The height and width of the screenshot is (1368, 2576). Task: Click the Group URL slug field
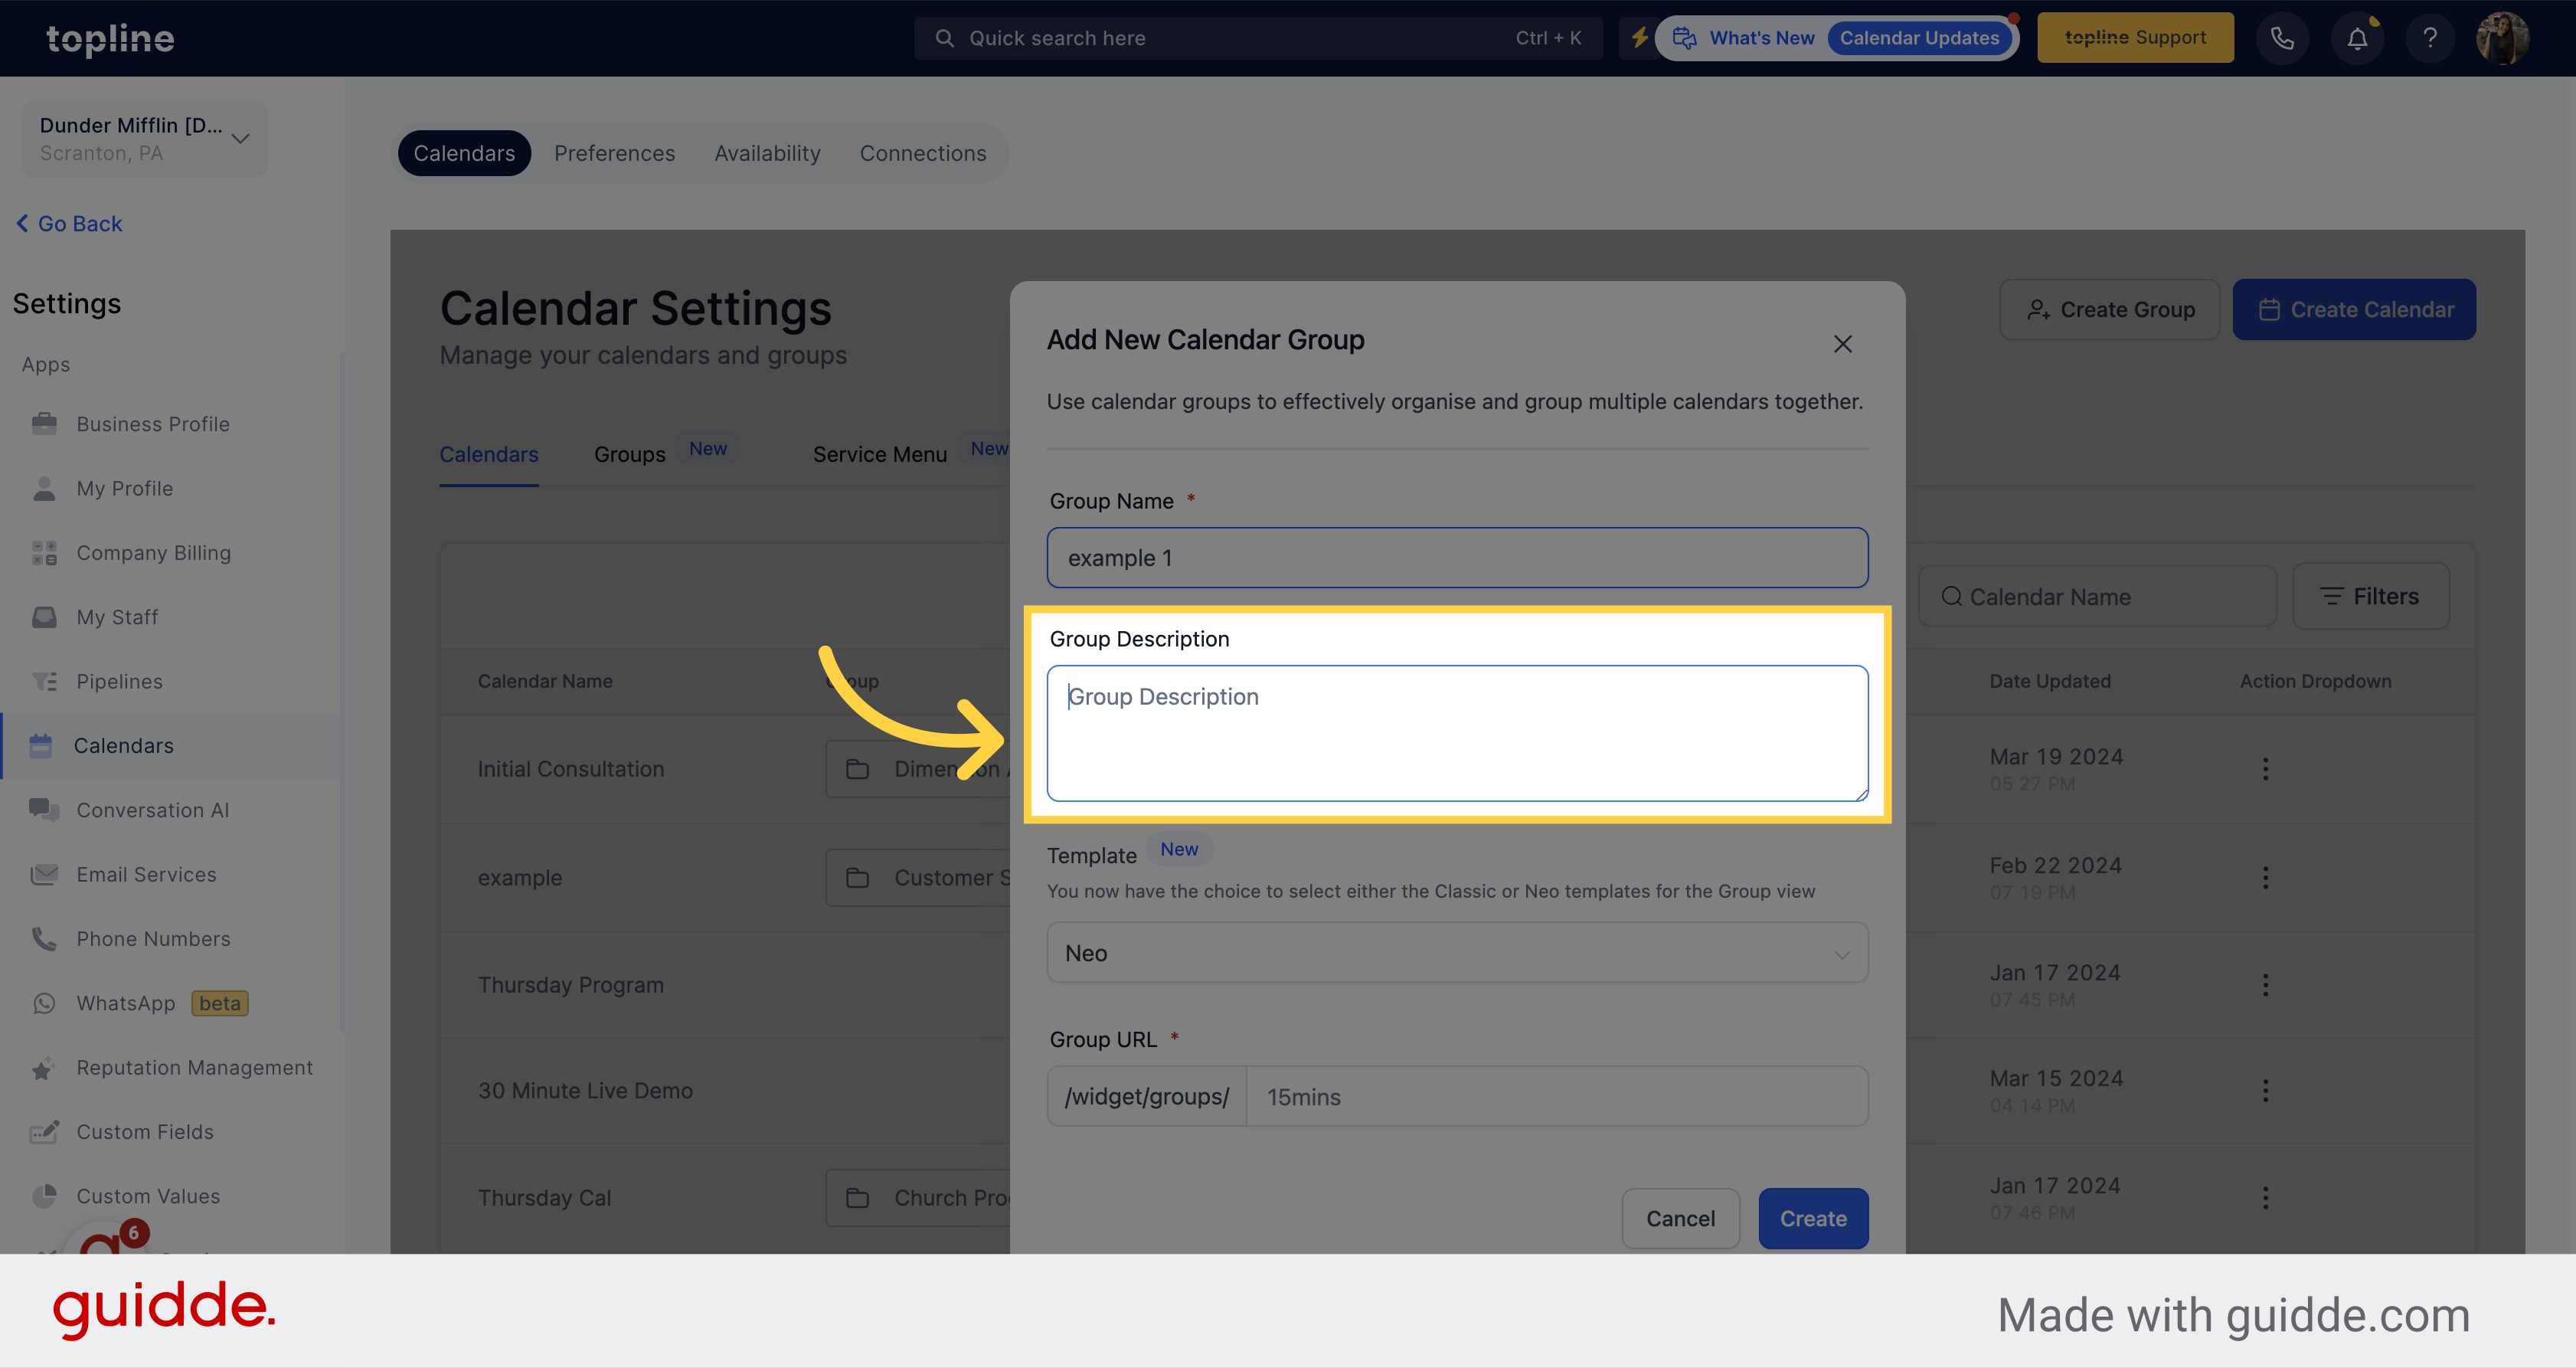(x=1556, y=1096)
